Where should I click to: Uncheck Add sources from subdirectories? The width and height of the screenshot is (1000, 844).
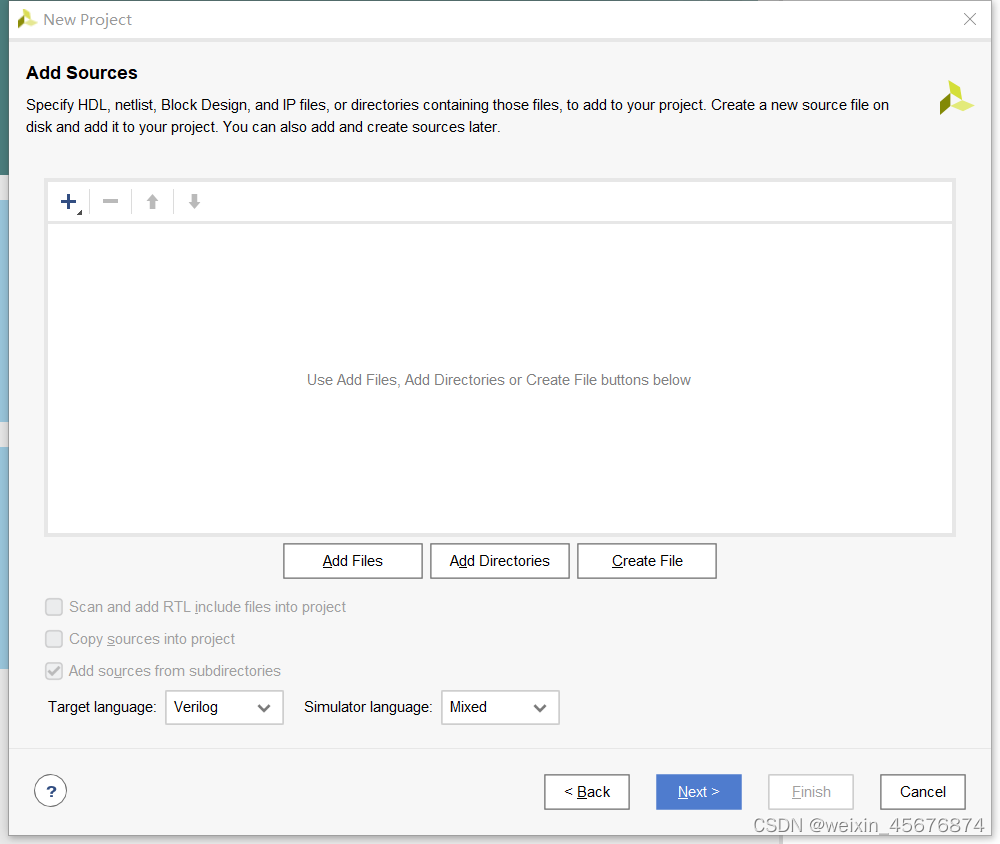click(54, 671)
